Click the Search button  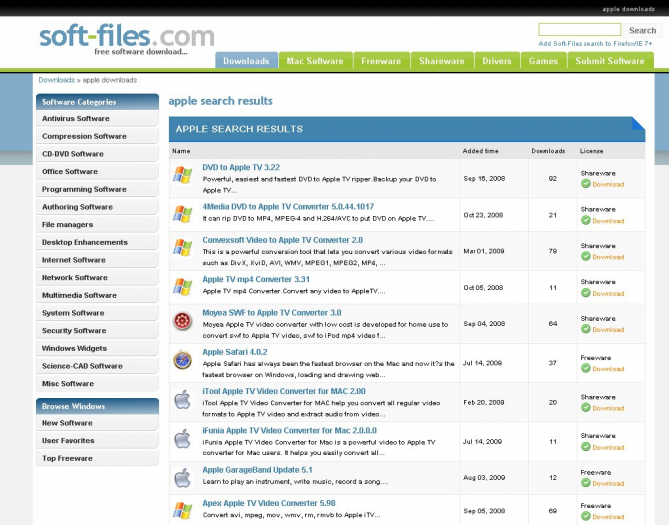click(642, 30)
